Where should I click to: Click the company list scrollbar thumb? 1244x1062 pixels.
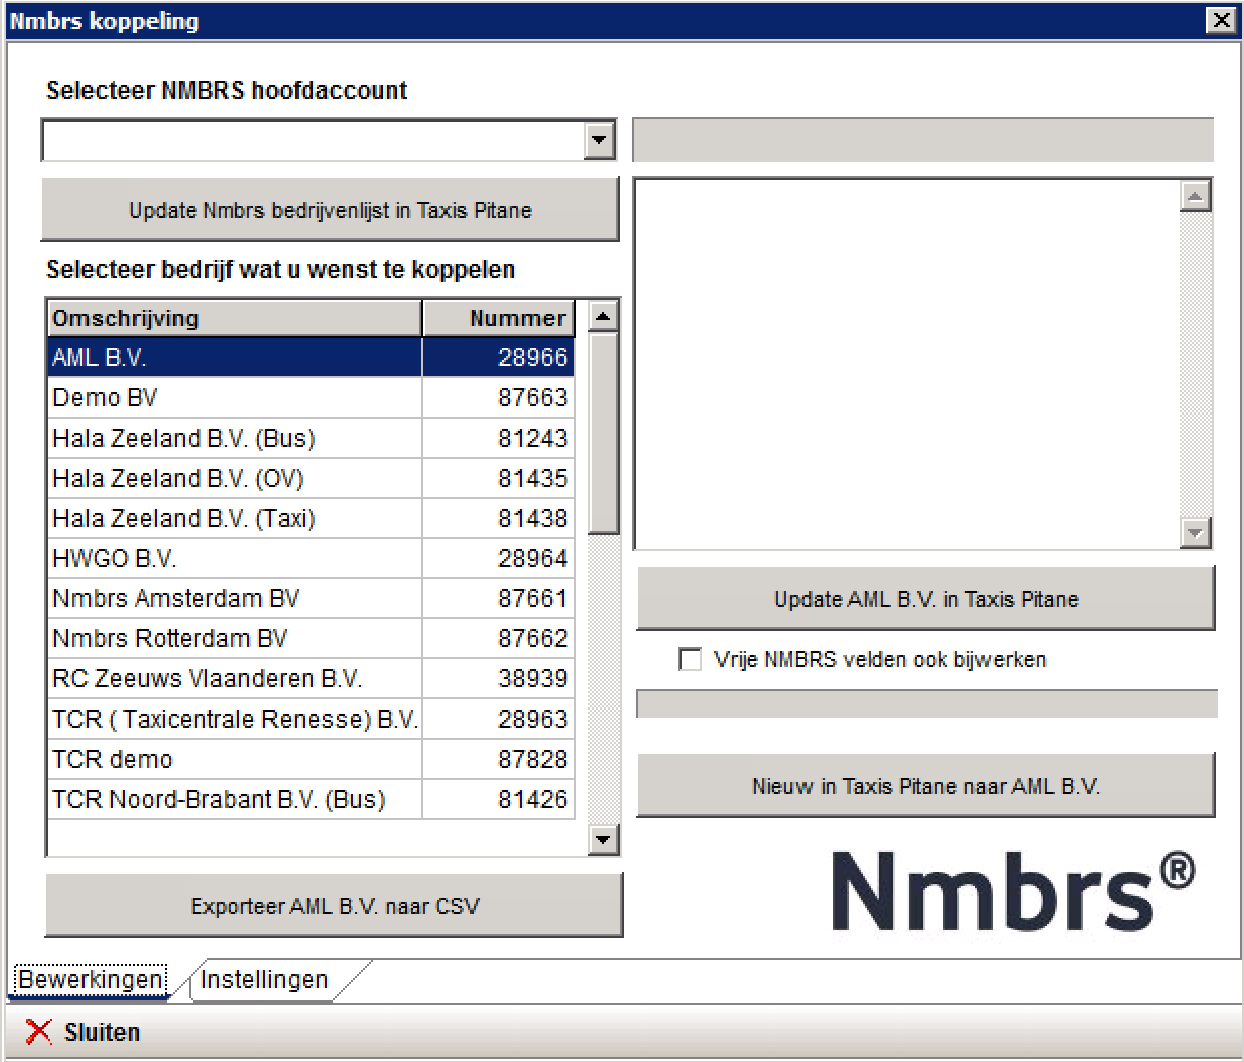(x=603, y=433)
